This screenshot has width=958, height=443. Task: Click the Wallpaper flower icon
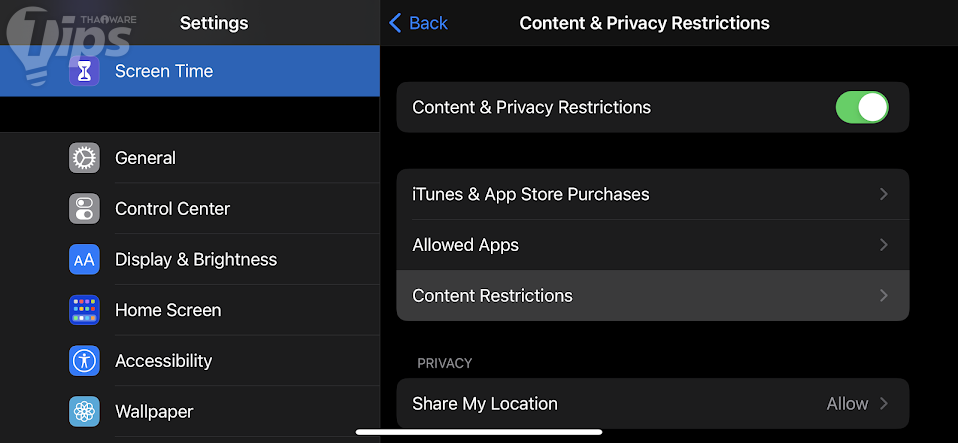point(84,412)
